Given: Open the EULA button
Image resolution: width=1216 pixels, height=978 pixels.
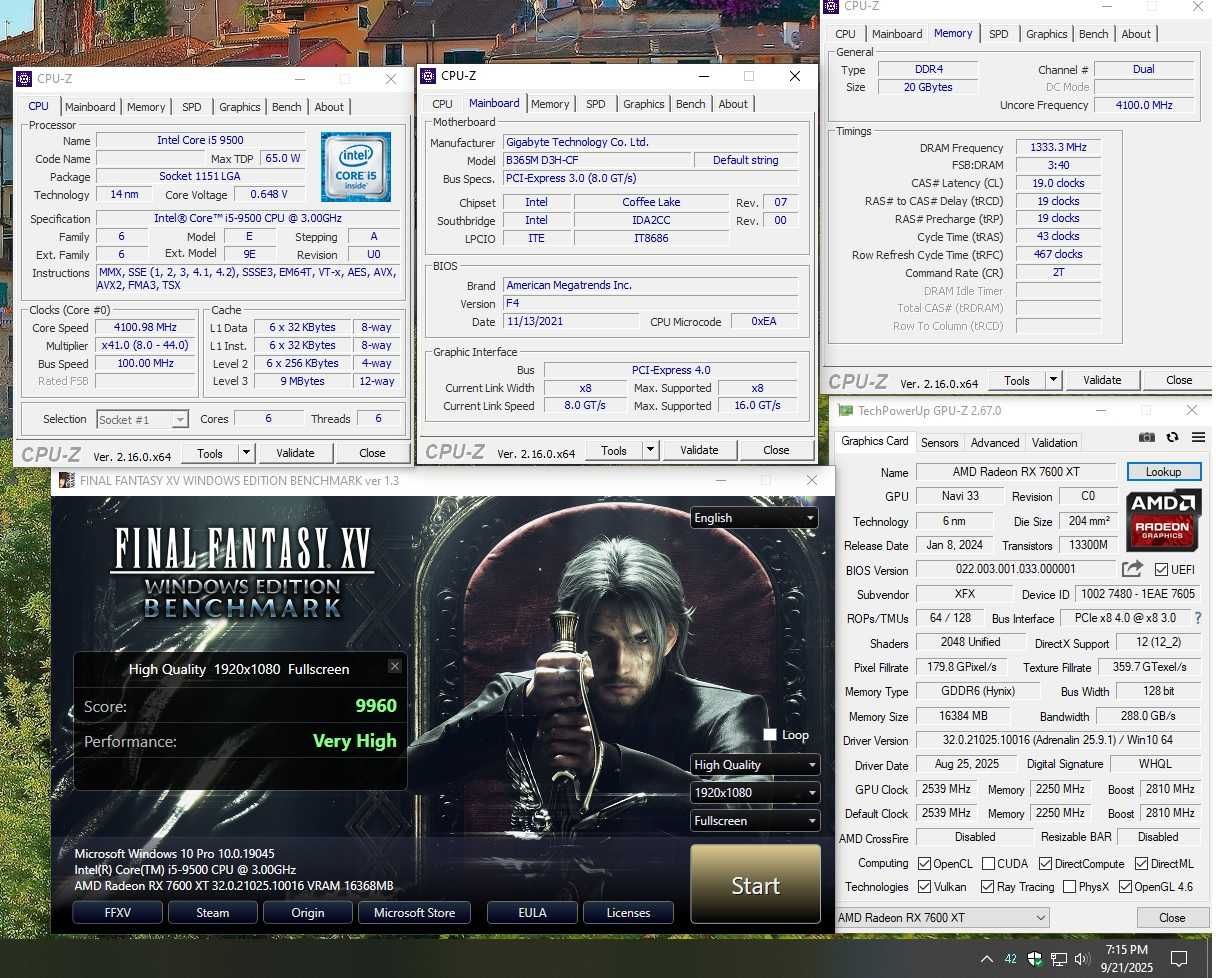Looking at the screenshot, I should [x=532, y=912].
